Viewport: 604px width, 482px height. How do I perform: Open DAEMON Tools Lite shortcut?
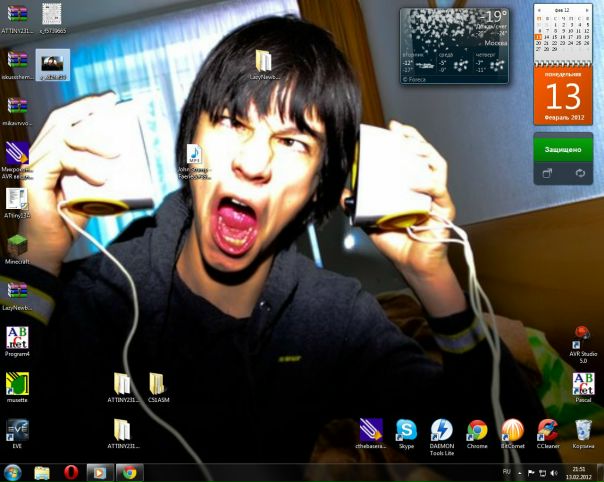point(441,430)
